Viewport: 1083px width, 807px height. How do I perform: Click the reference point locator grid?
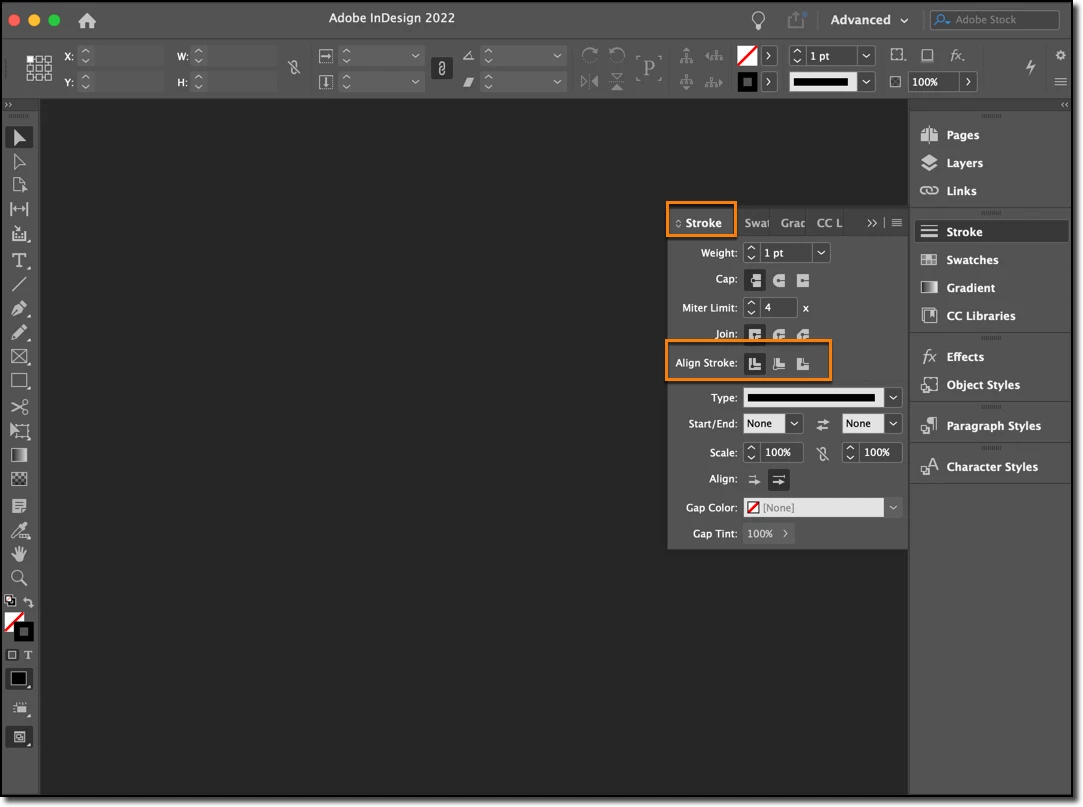click(39, 68)
